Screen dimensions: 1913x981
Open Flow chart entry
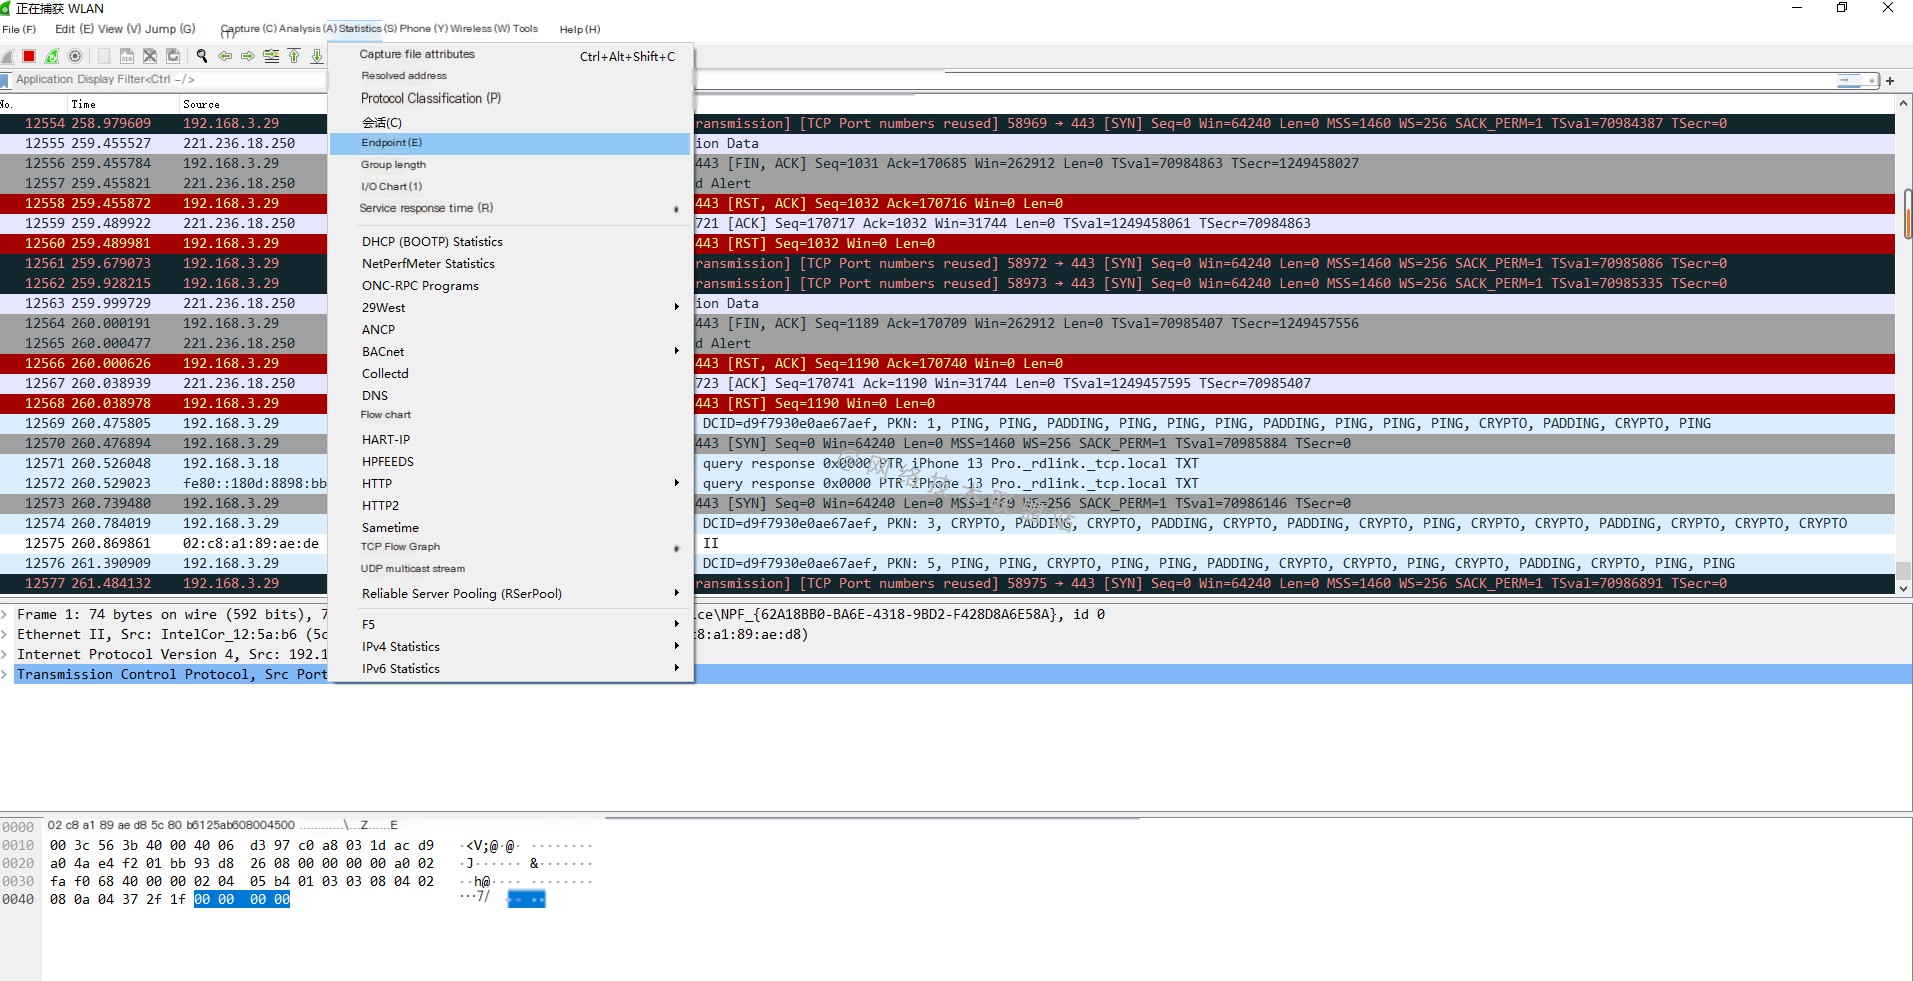click(x=511, y=415)
